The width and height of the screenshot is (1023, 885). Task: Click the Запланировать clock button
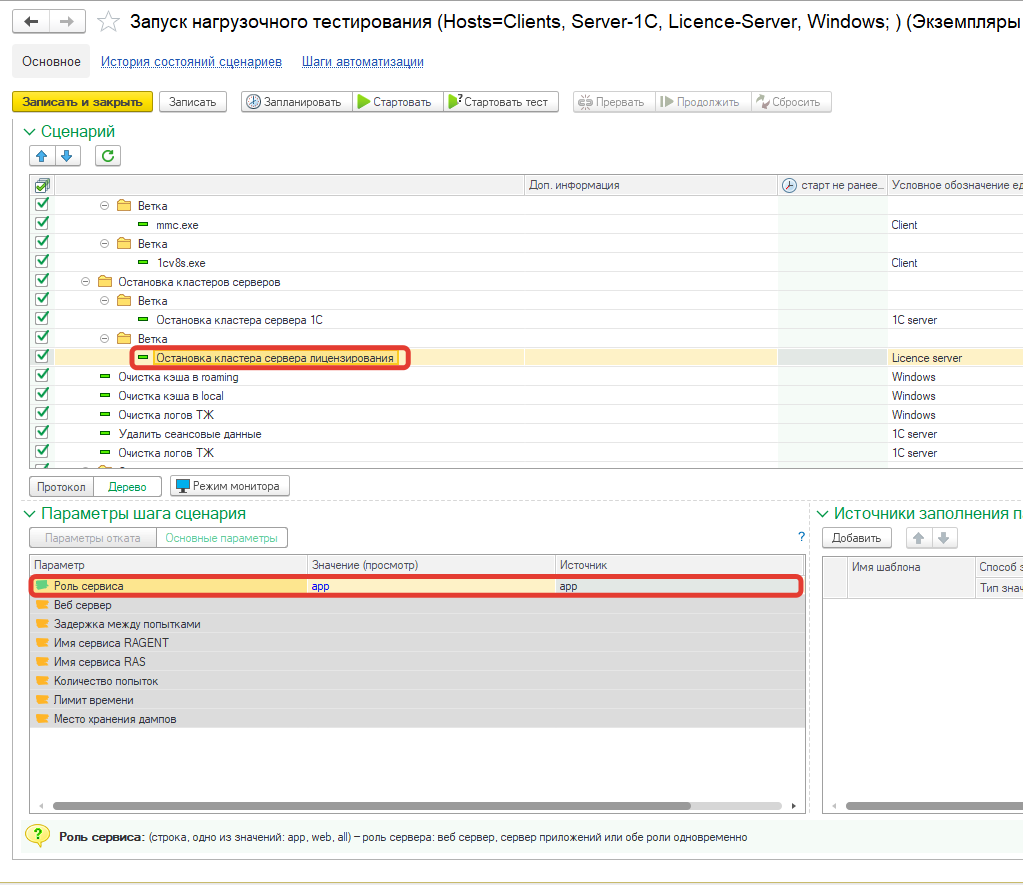coord(294,102)
